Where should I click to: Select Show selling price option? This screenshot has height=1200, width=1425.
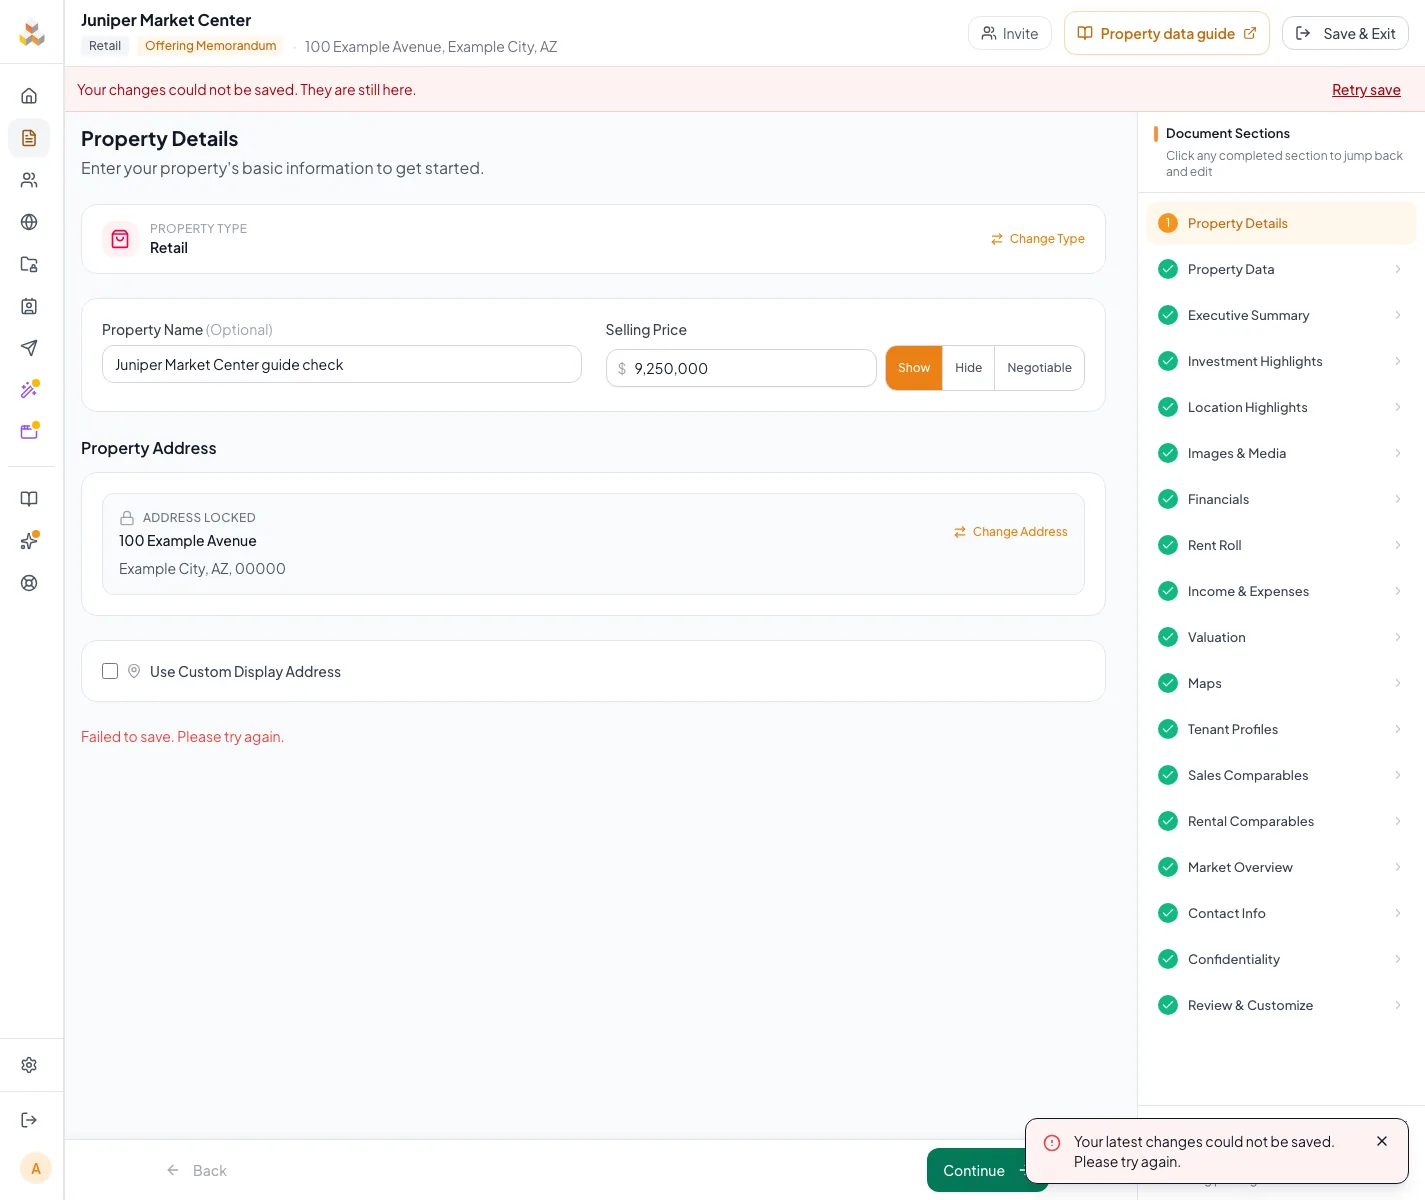(x=914, y=368)
